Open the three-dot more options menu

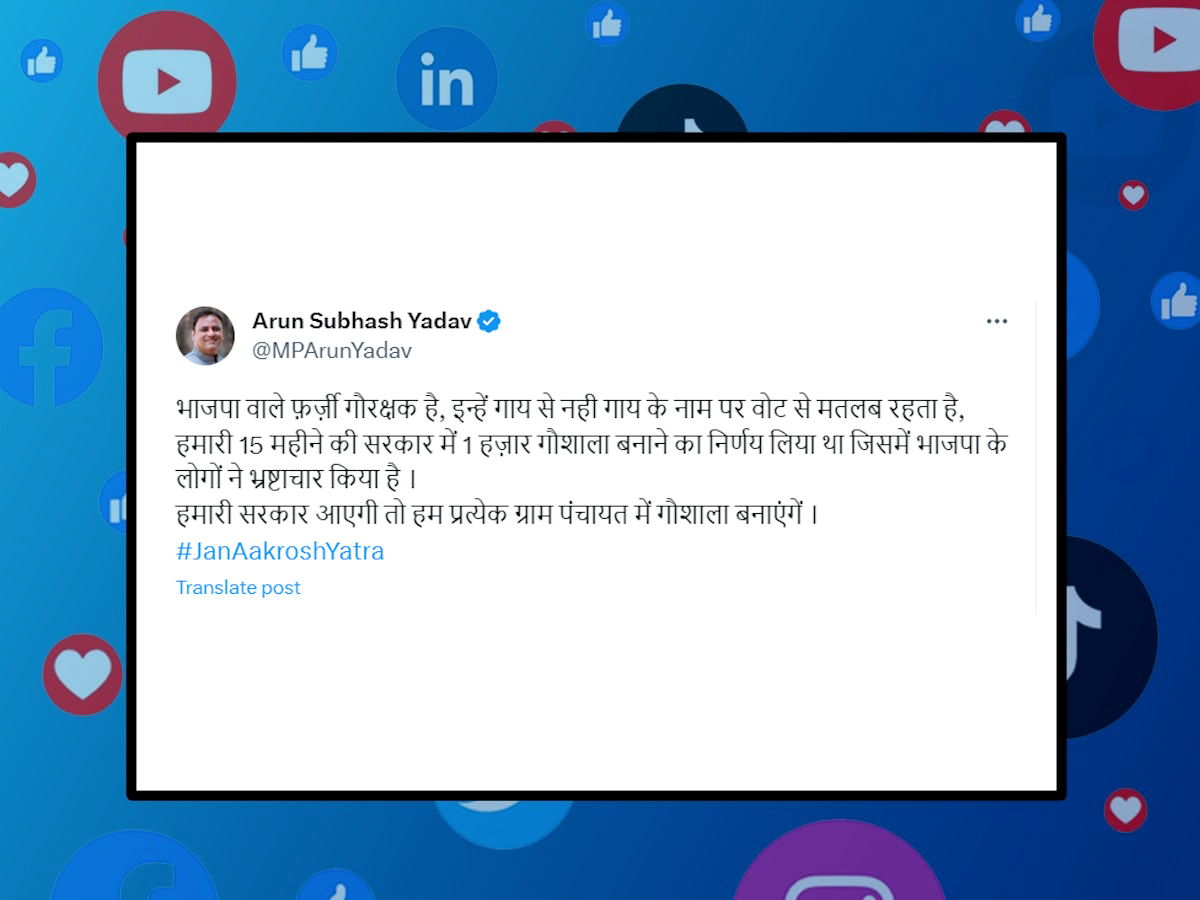tap(997, 321)
